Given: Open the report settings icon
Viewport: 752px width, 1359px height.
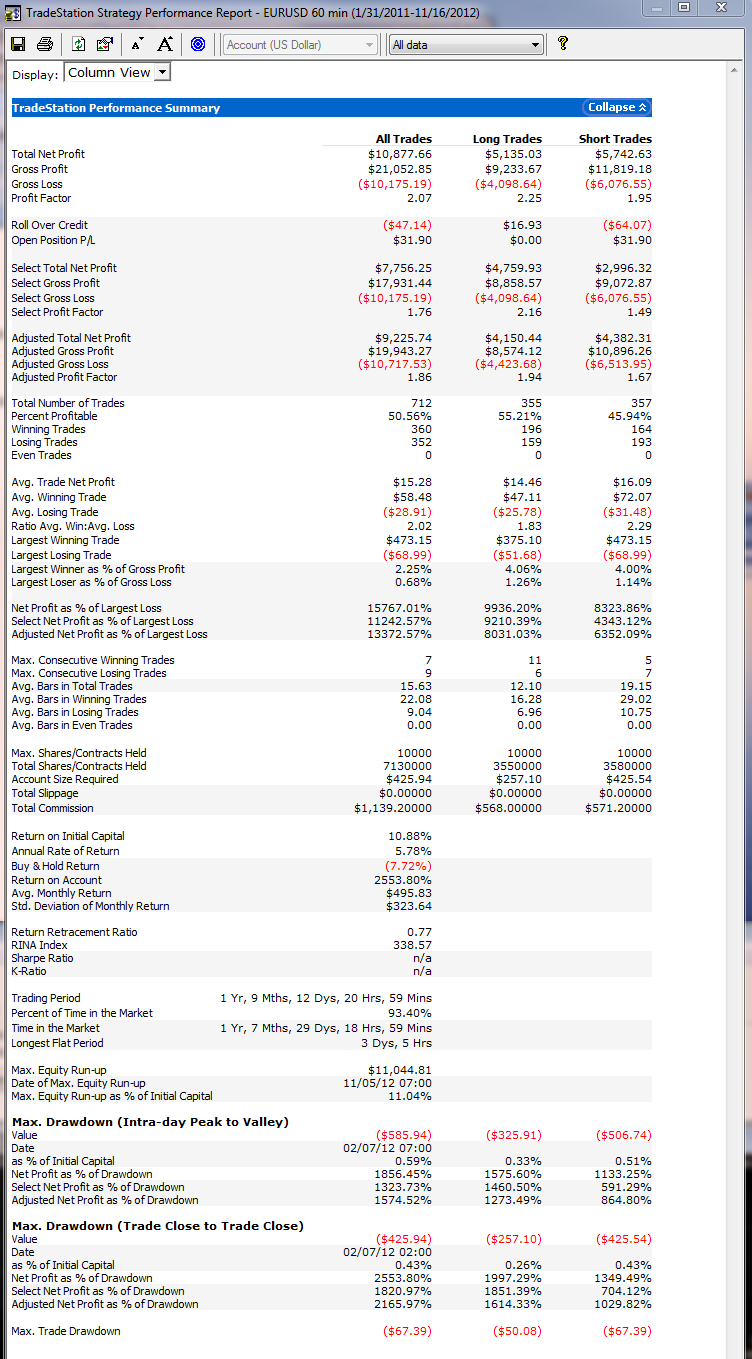Looking at the screenshot, I should click(104, 45).
